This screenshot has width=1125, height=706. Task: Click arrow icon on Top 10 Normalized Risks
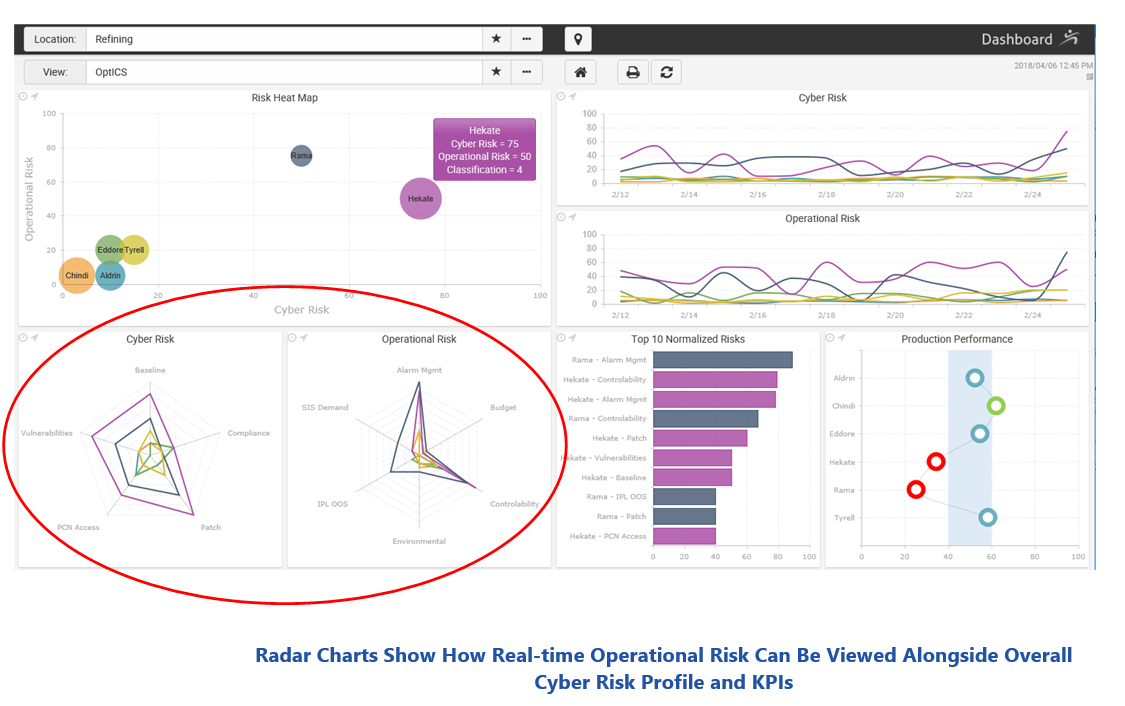[572, 337]
